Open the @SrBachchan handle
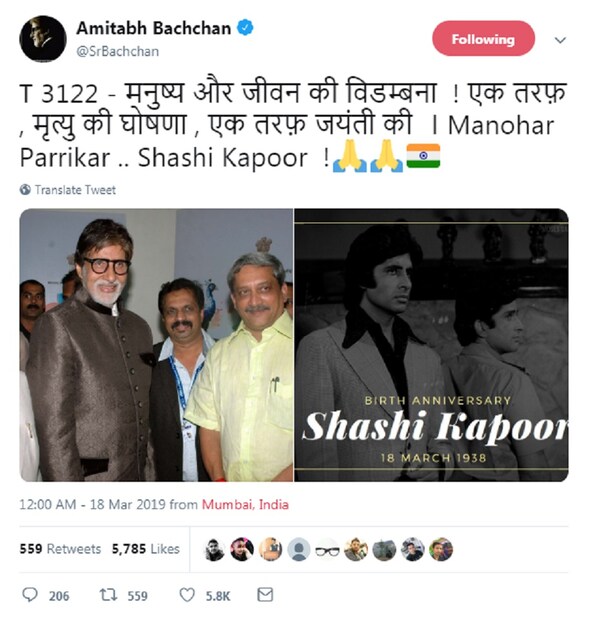597x620 pixels. [117, 51]
